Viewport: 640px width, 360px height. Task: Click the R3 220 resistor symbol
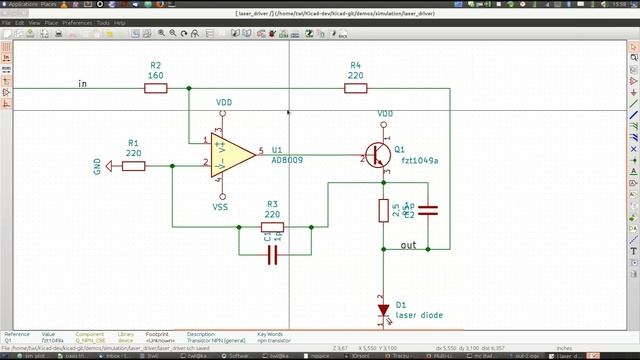pos(272,227)
